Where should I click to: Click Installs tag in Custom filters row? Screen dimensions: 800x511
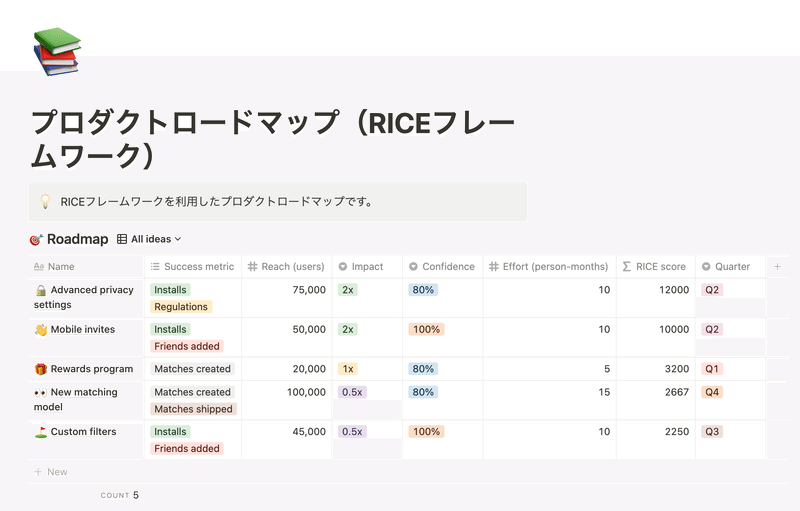(x=170, y=431)
